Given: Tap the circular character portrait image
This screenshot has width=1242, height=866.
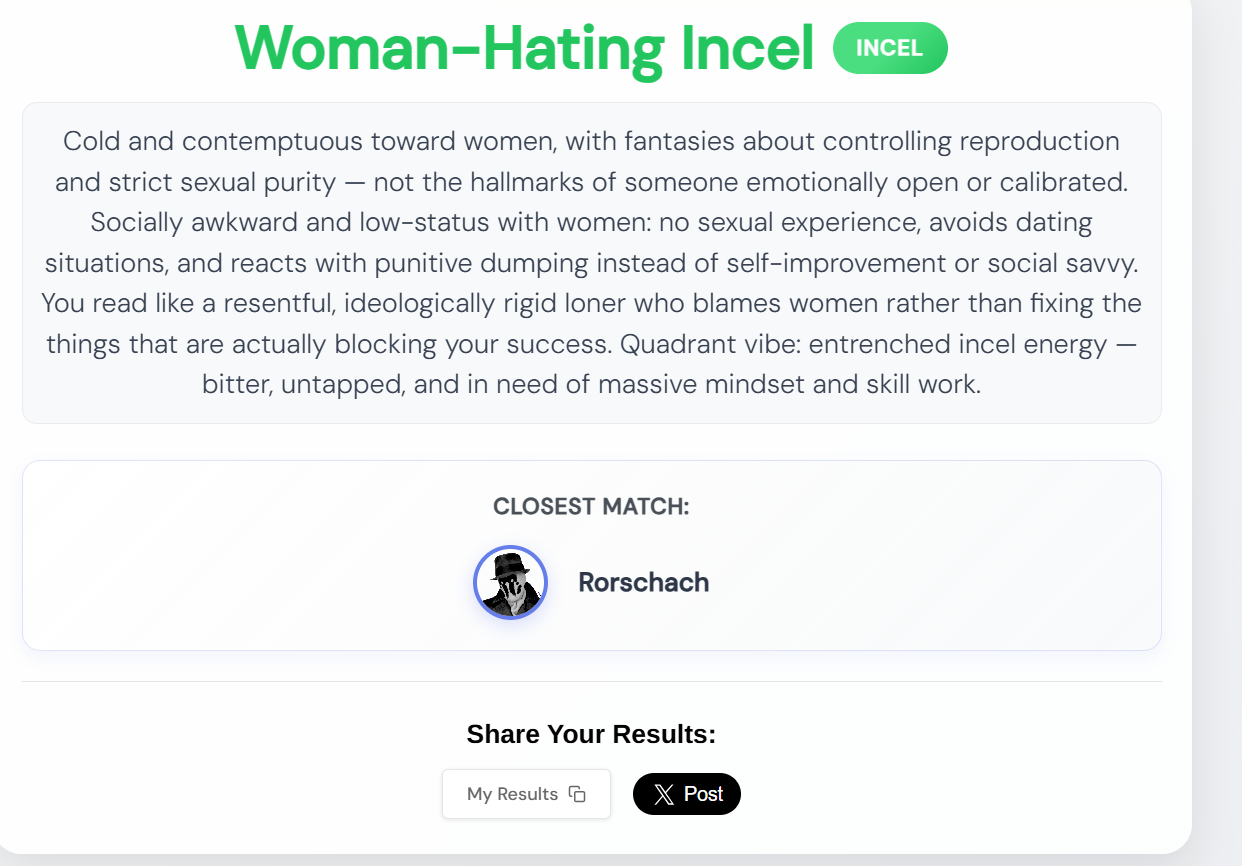Looking at the screenshot, I should tap(510, 582).
